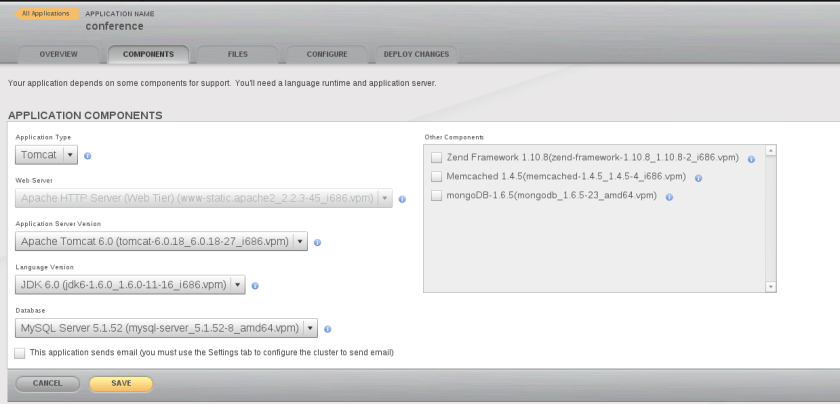Check the Memcached 1.4.5 component
The width and height of the screenshot is (840, 404).
pos(436,177)
